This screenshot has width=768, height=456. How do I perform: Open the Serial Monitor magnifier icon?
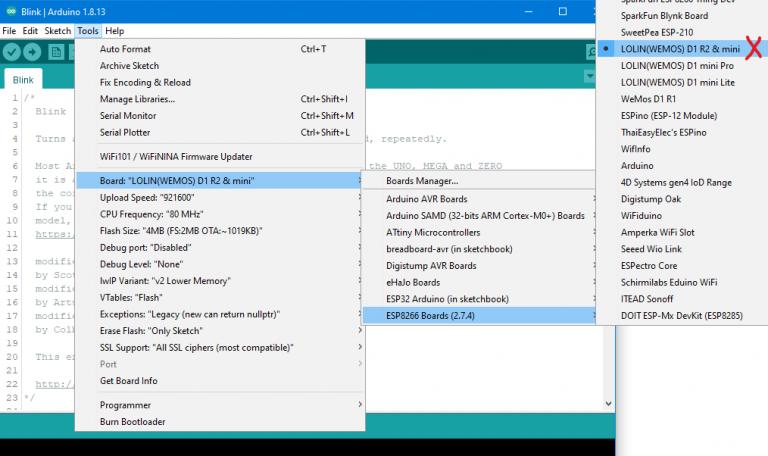click(x=591, y=52)
